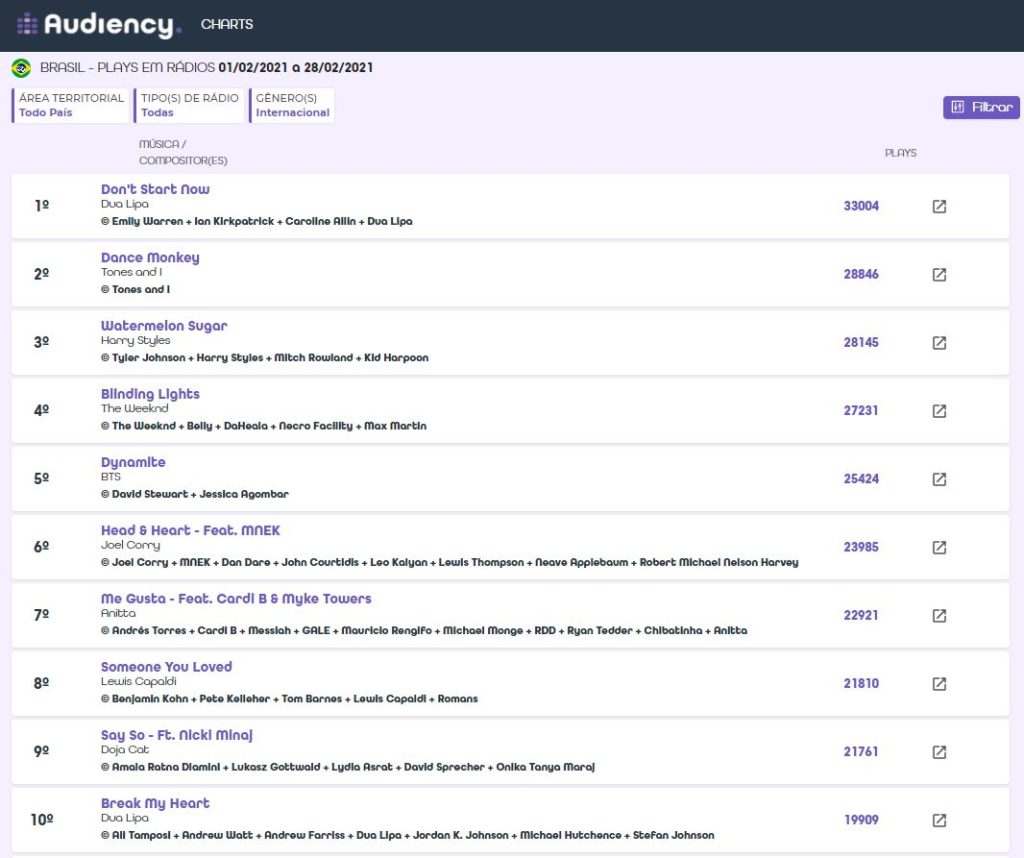
Task: Open external link icon for Dance Monkey row
Action: pos(939,274)
